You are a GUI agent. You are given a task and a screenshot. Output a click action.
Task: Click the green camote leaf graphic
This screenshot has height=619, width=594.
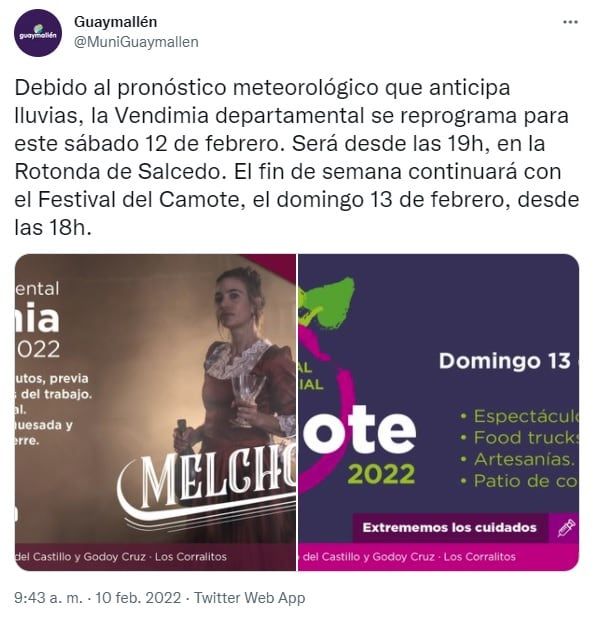(x=327, y=303)
